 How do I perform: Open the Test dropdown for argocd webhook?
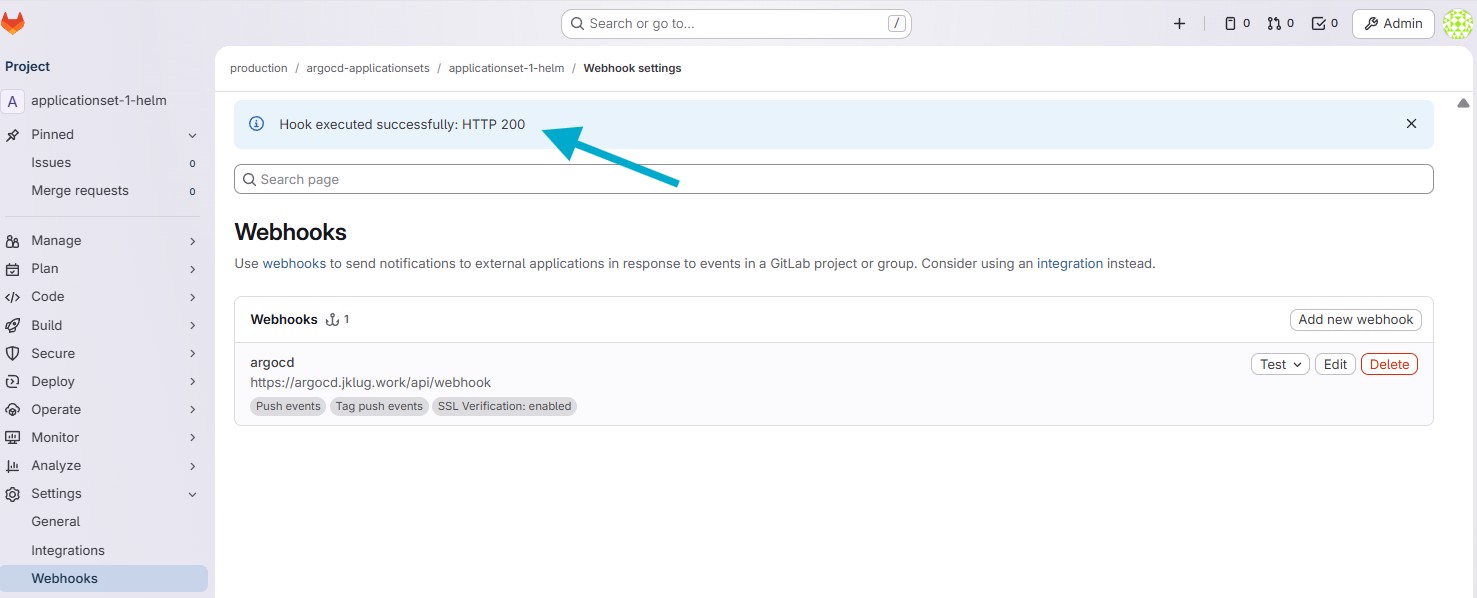tap(1280, 364)
